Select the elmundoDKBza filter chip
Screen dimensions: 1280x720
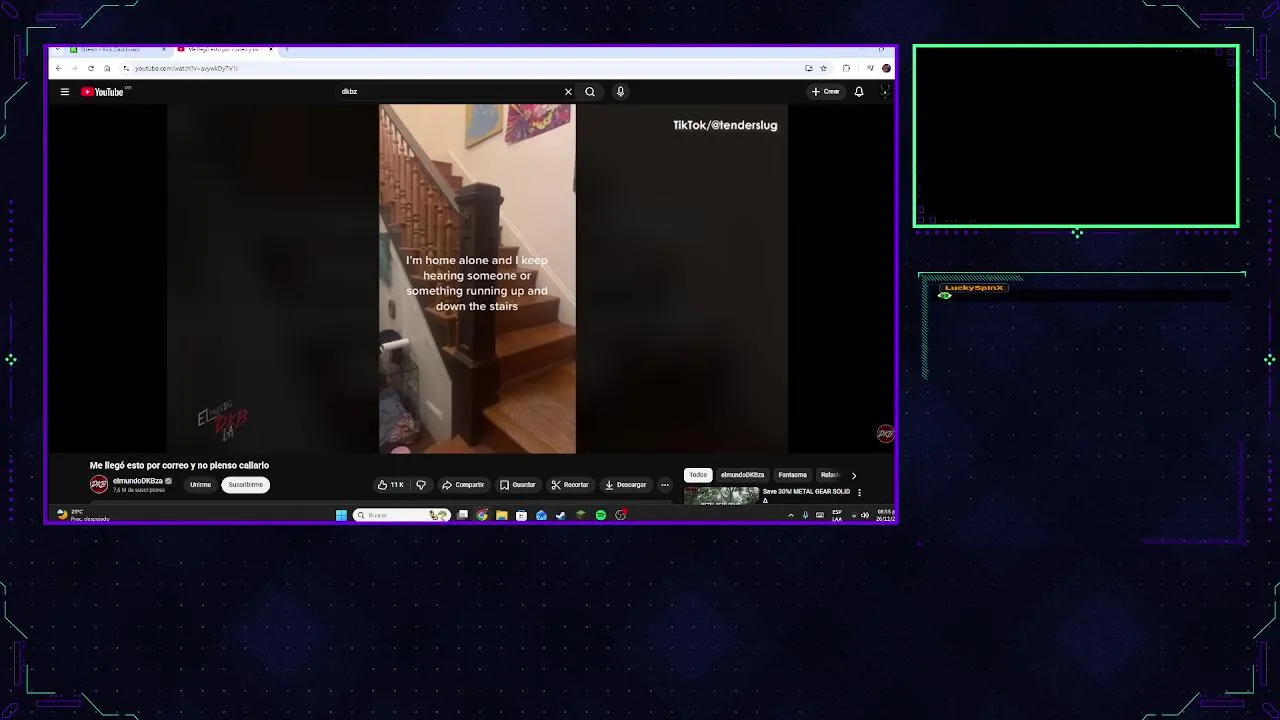tap(742, 475)
